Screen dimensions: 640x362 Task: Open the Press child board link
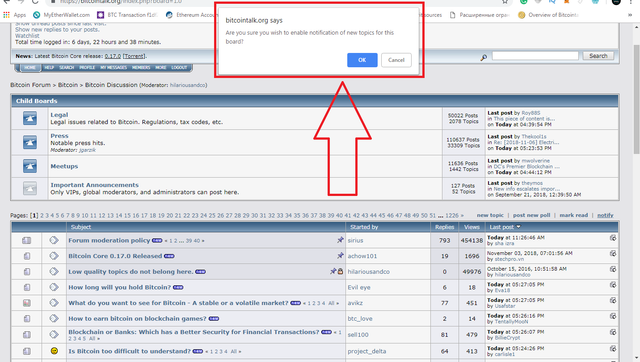click(59, 136)
